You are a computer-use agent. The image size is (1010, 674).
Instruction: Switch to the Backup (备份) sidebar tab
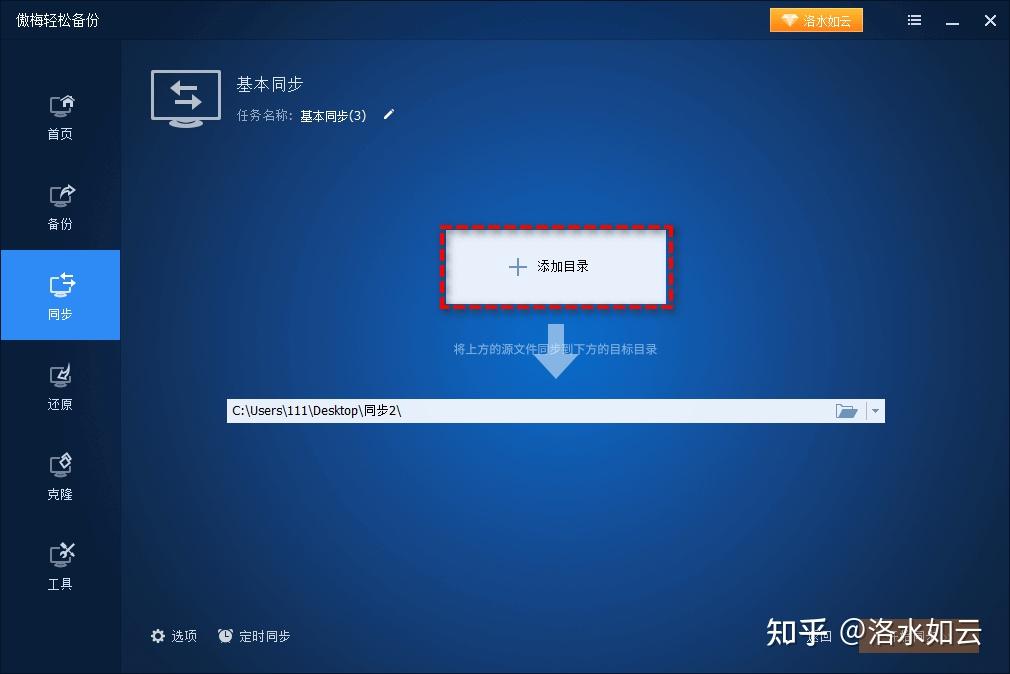[x=61, y=206]
